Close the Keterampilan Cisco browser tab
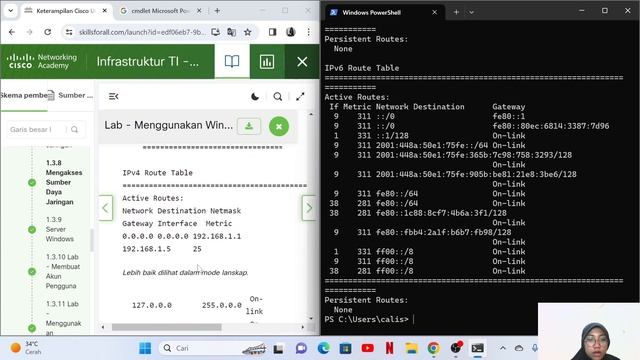The height and width of the screenshot is (360, 640). pyautogui.click(x=104, y=11)
